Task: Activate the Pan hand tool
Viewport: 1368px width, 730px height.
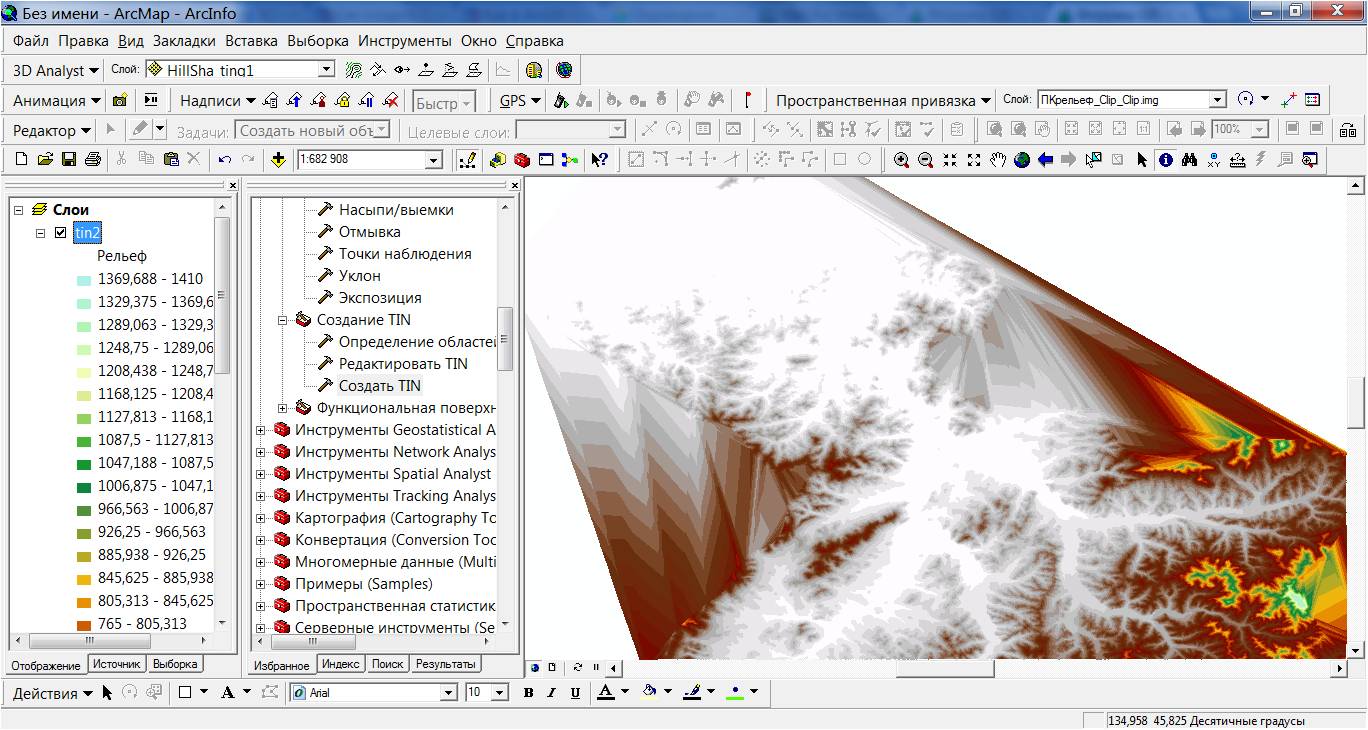Action: (x=998, y=160)
